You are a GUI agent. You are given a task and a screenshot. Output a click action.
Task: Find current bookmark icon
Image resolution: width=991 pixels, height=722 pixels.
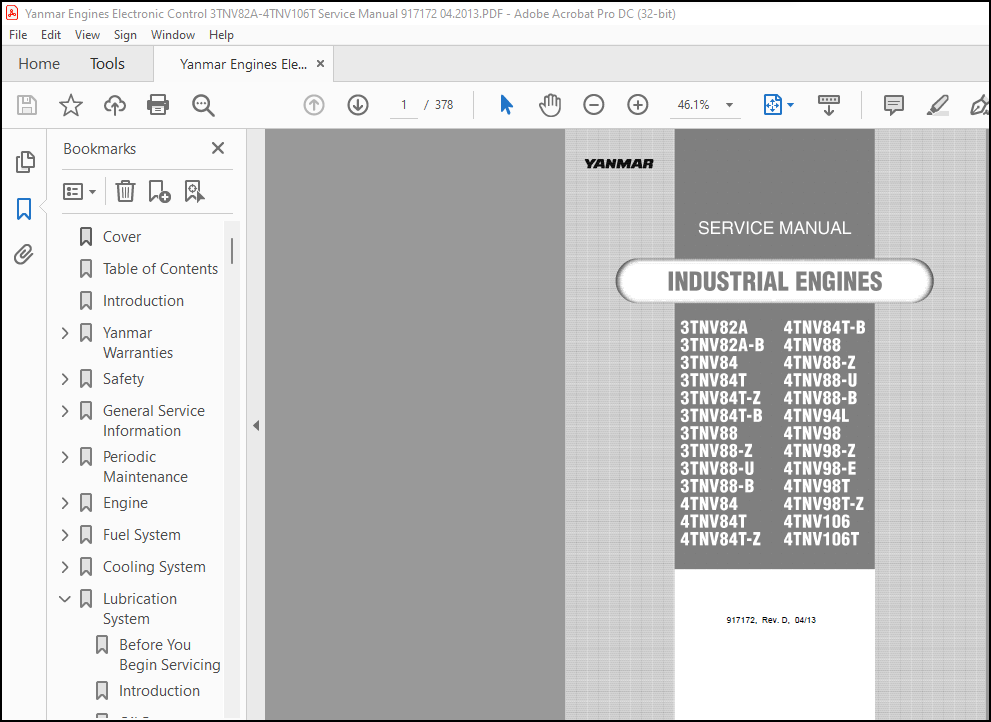[x=194, y=191]
